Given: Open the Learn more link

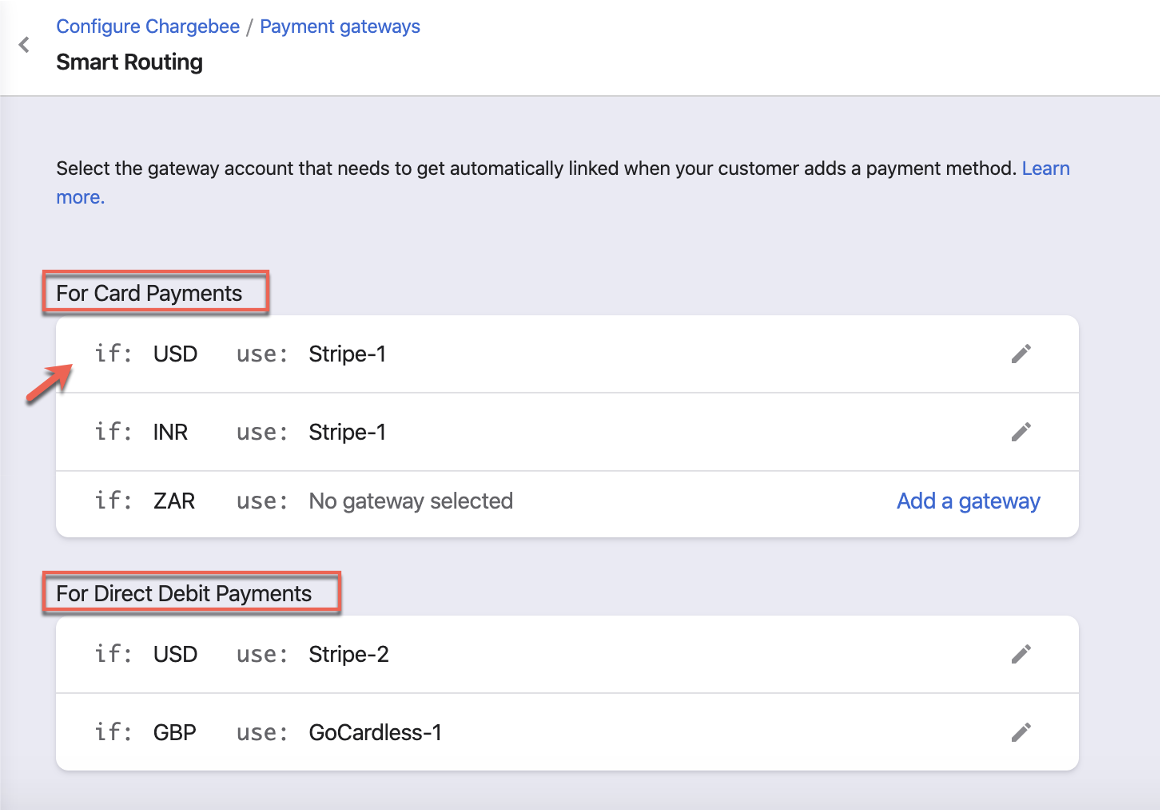Looking at the screenshot, I should point(1045,169).
